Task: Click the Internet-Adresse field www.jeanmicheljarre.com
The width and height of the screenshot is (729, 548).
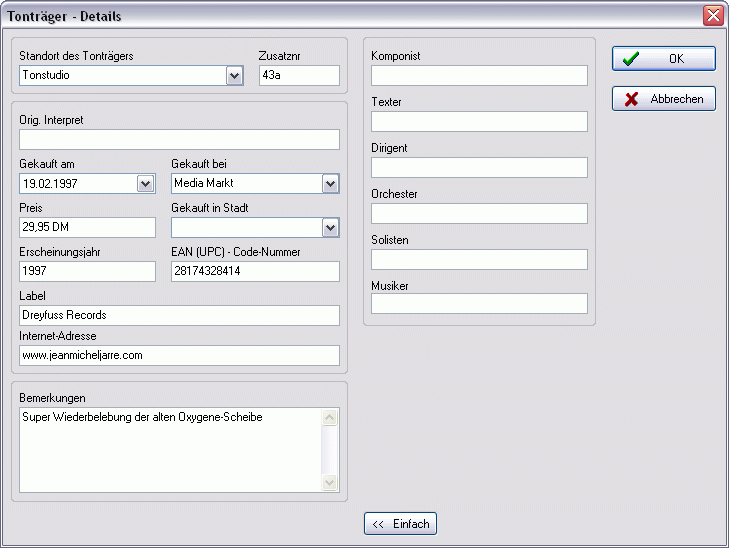Action: tap(179, 355)
